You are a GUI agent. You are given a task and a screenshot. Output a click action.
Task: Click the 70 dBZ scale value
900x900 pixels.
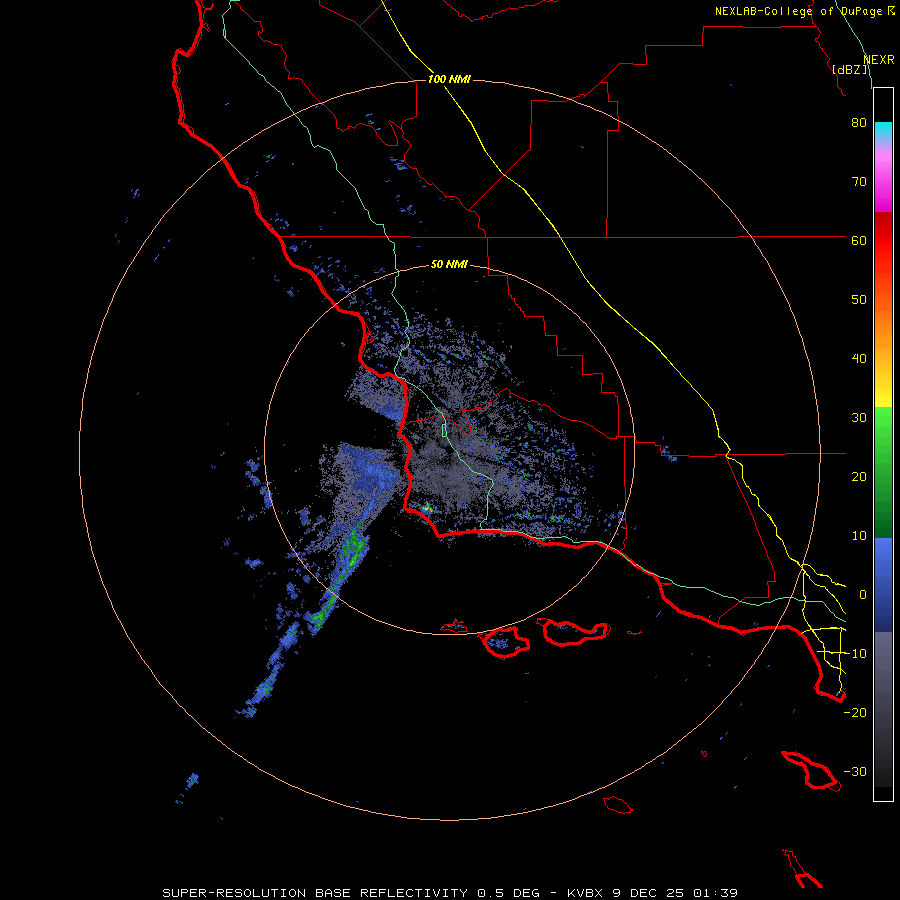(x=859, y=182)
